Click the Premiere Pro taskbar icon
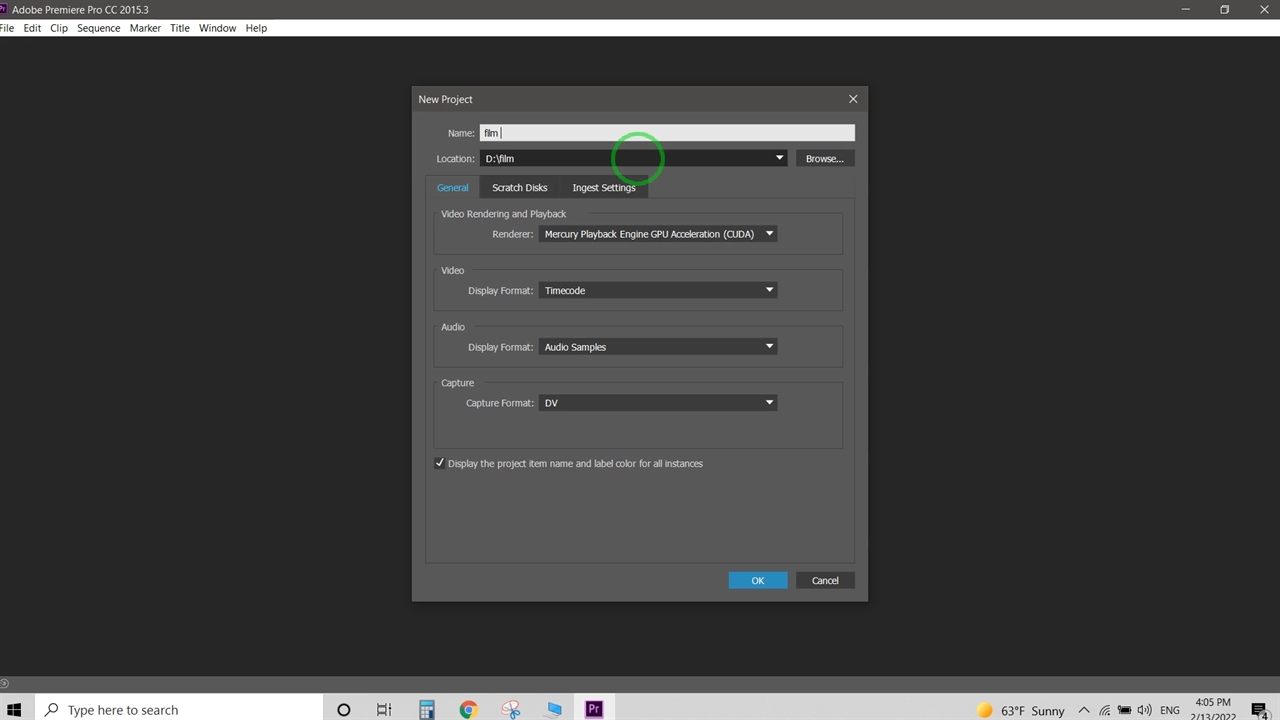The image size is (1280, 720). pos(594,709)
